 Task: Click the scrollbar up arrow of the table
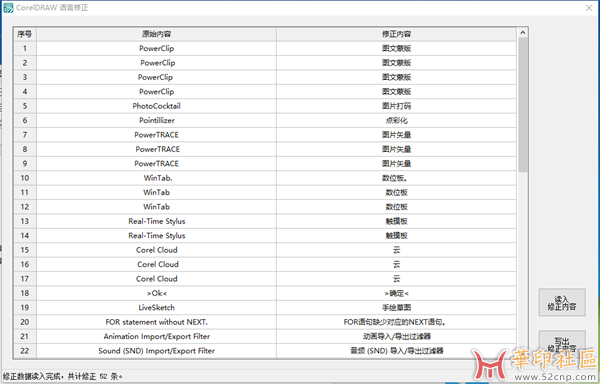tap(523, 33)
